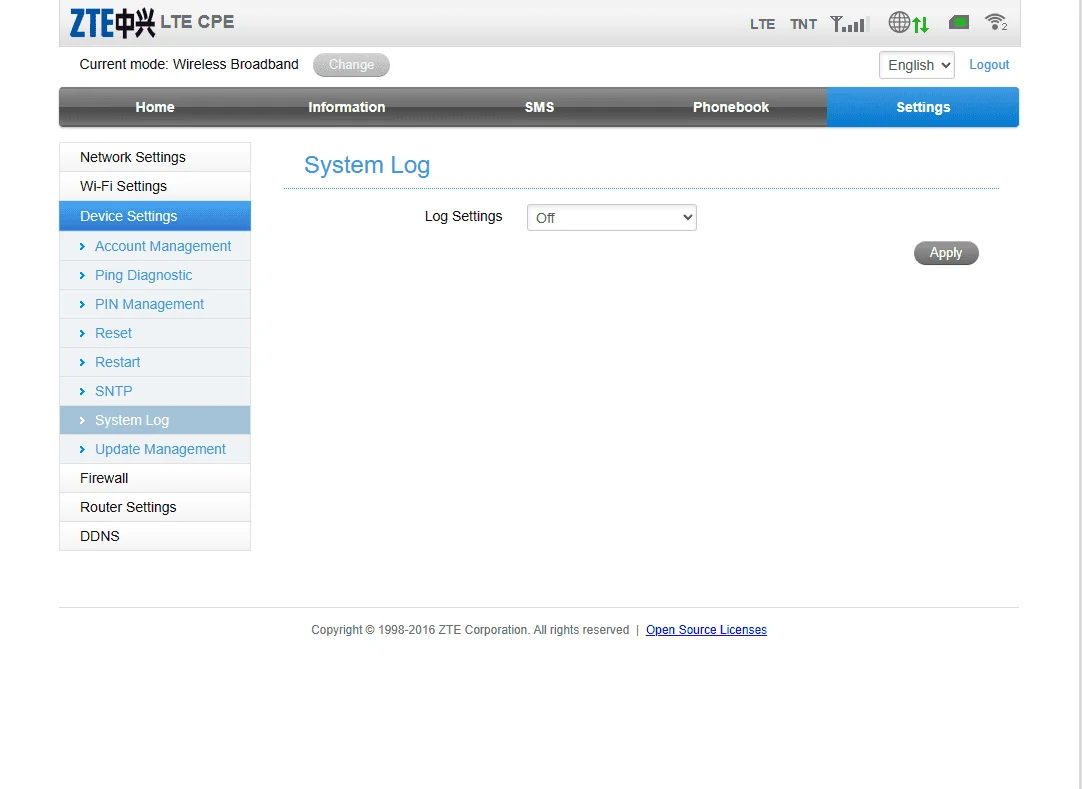Open Router Settings in sidebar
1082x789 pixels.
pos(155,507)
